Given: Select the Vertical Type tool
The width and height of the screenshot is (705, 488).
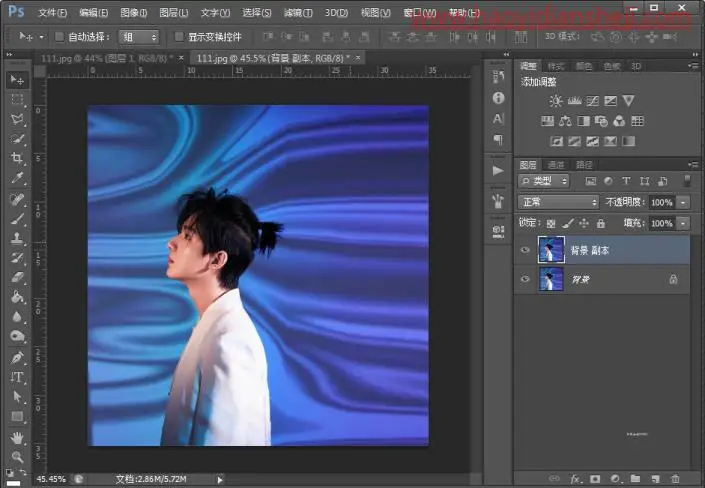Looking at the screenshot, I should (x=17, y=377).
